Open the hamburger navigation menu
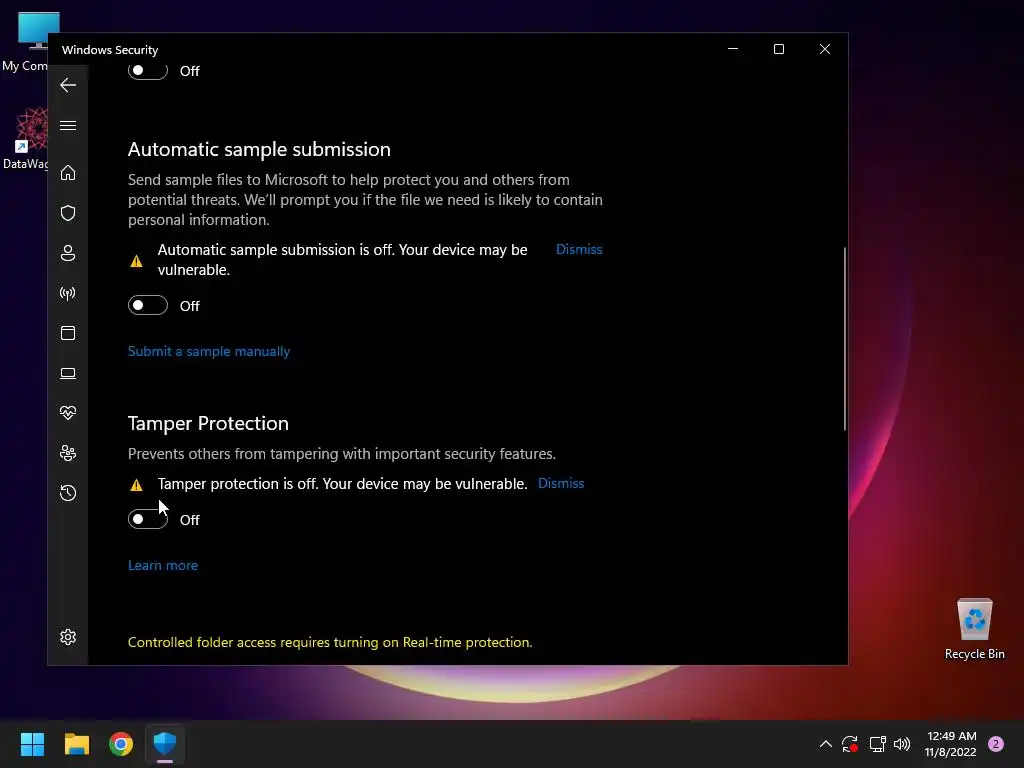 pos(68,125)
